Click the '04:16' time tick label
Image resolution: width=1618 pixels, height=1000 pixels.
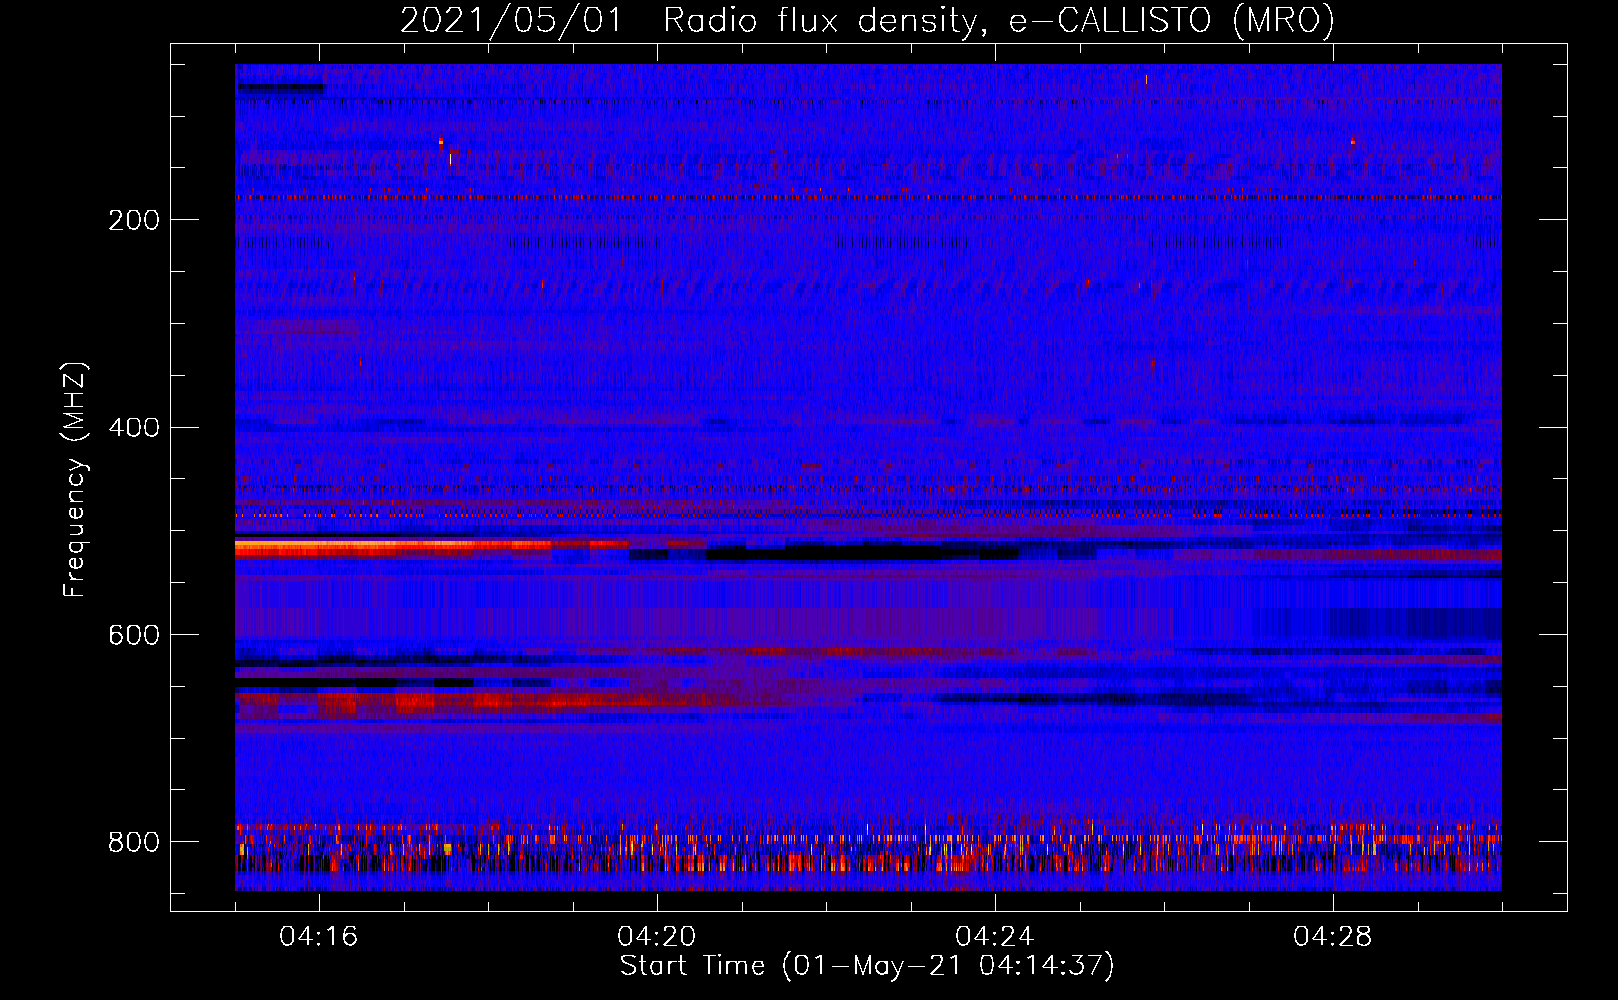tap(319, 936)
